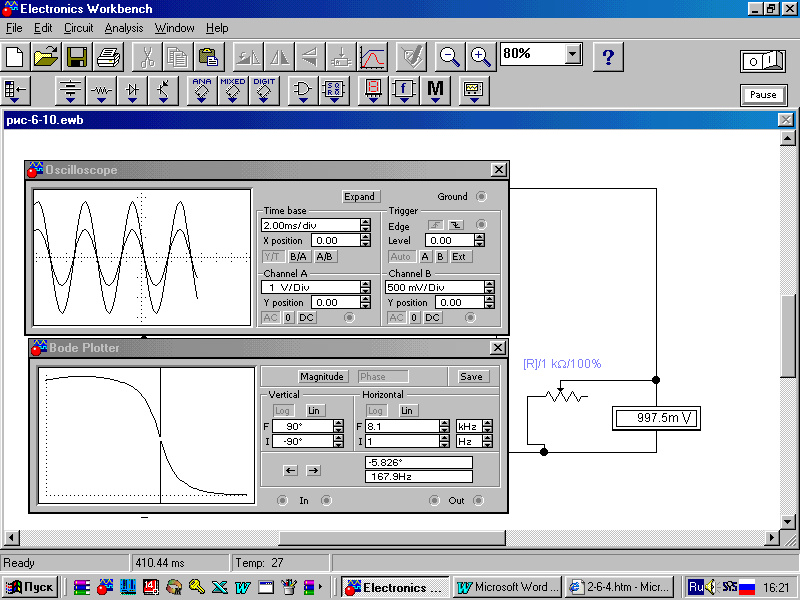Toggle the simulation power switch
Image resolution: width=800 pixels, height=600 pixels.
click(763, 62)
